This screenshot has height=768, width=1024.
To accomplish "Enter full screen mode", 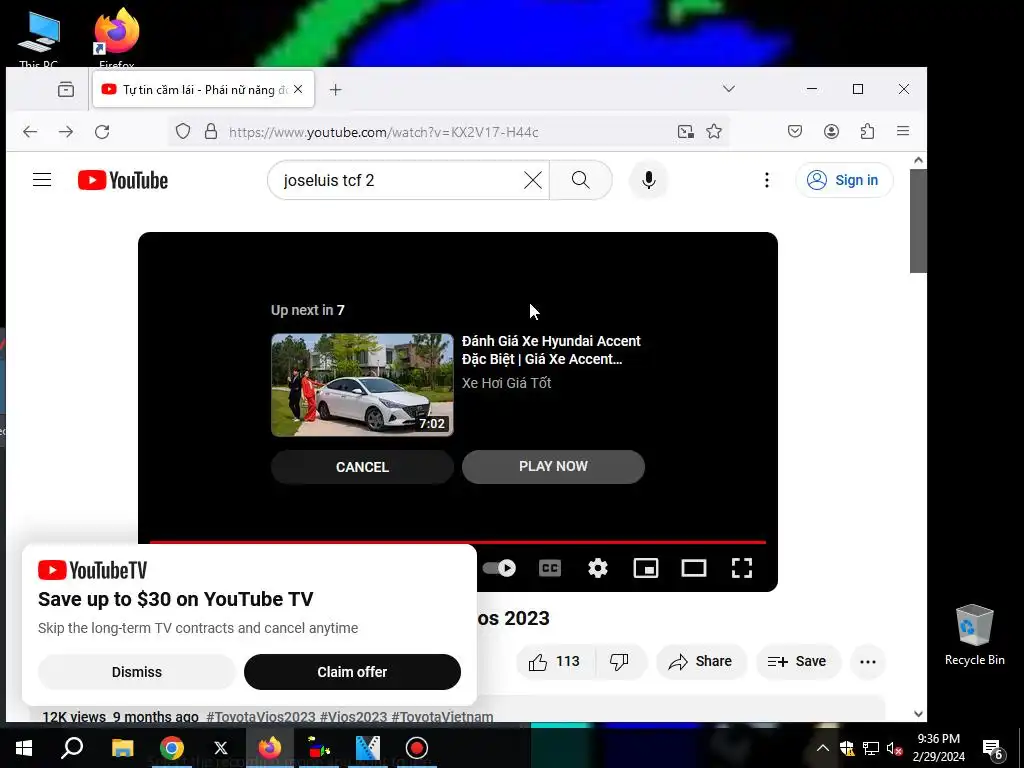I will (x=742, y=568).
